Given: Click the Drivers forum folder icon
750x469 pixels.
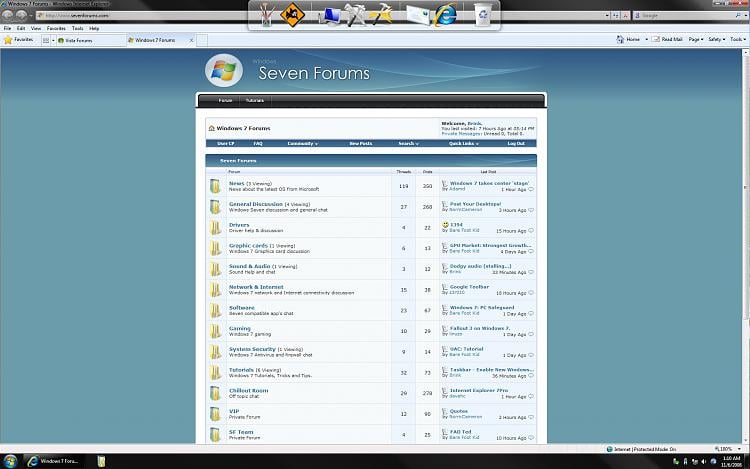Looking at the screenshot, I should point(215,228).
